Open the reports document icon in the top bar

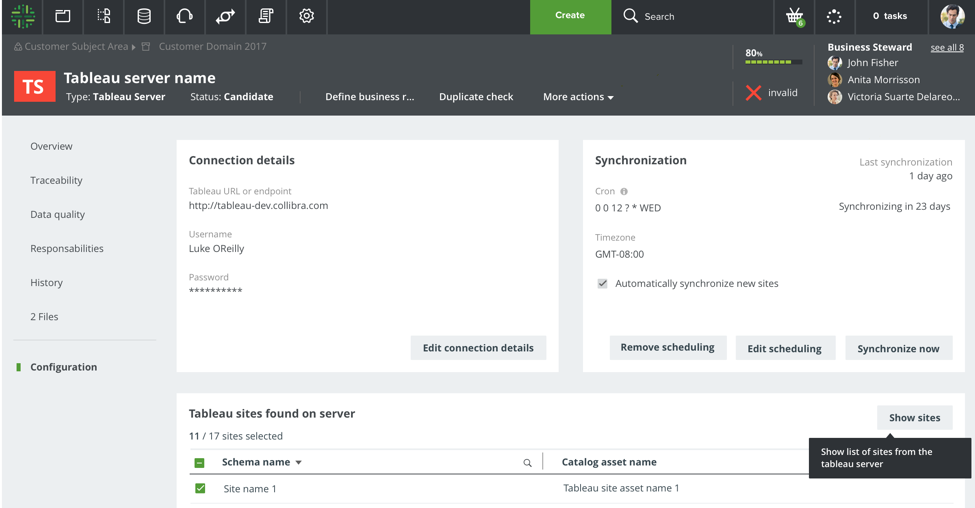coord(266,16)
